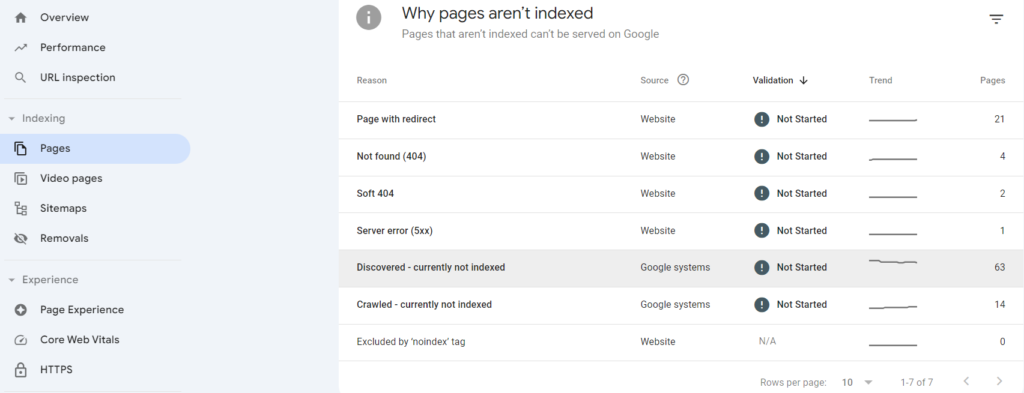
Task: Click the Core Web Vitals gauge icon
Action: point(20,340)
